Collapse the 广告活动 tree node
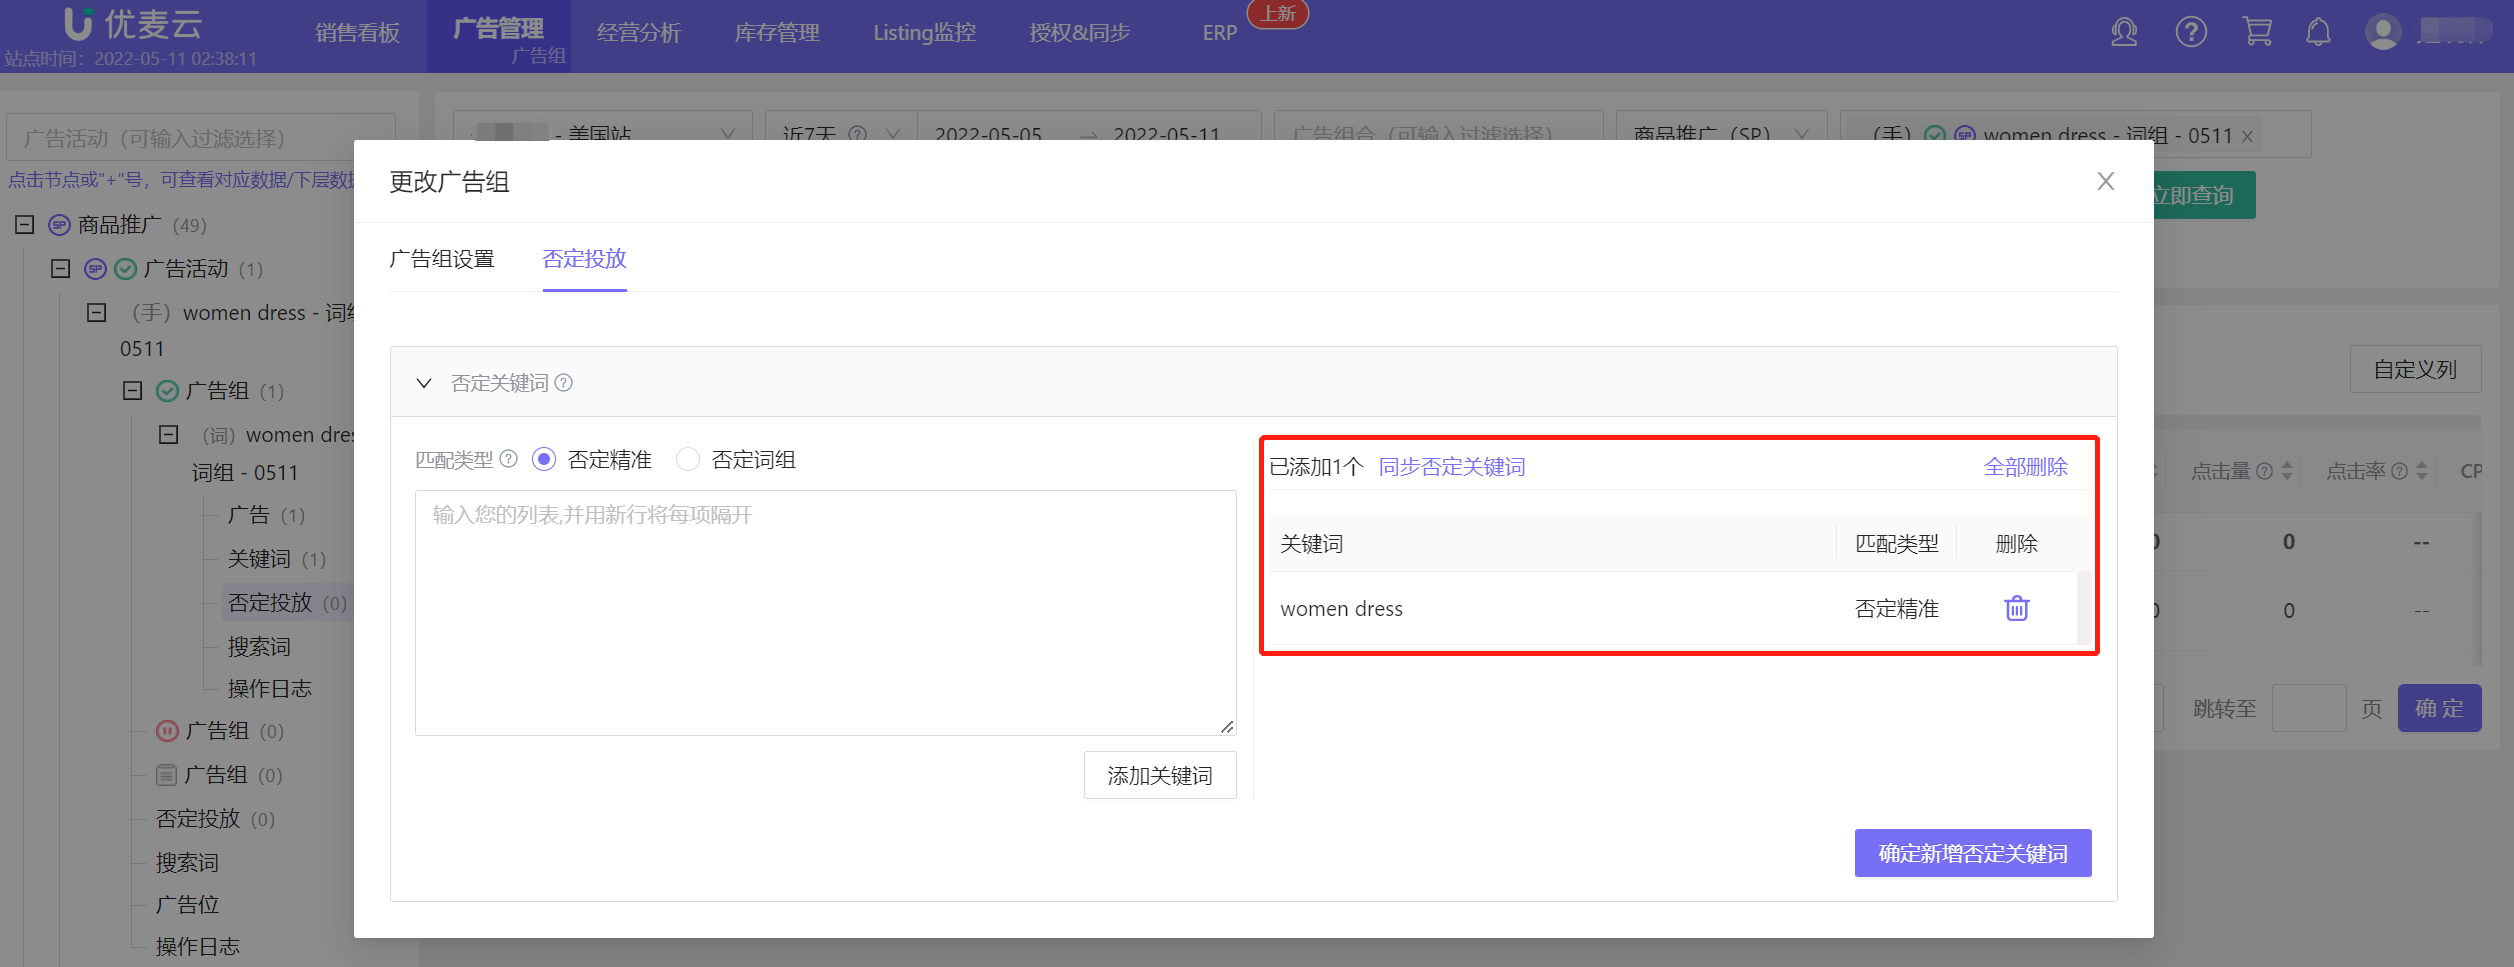2514x967 pixels. 61,268
